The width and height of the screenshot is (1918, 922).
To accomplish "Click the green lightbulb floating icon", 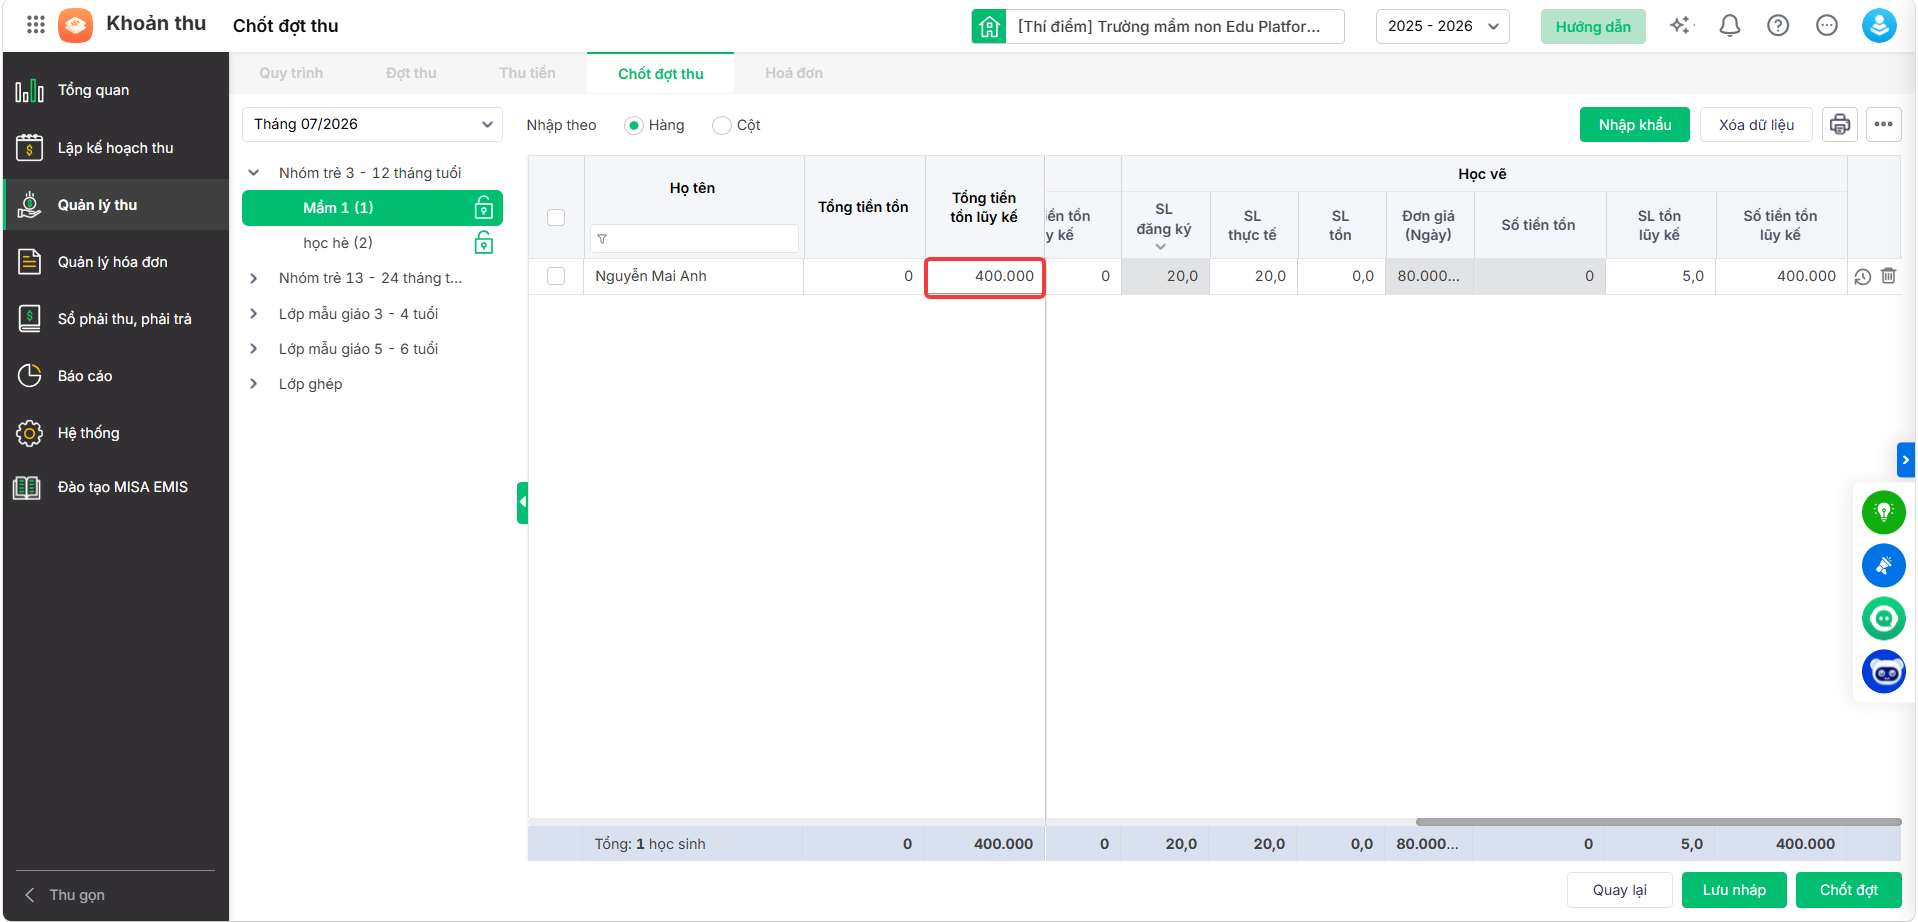I will coord(1884,513).
